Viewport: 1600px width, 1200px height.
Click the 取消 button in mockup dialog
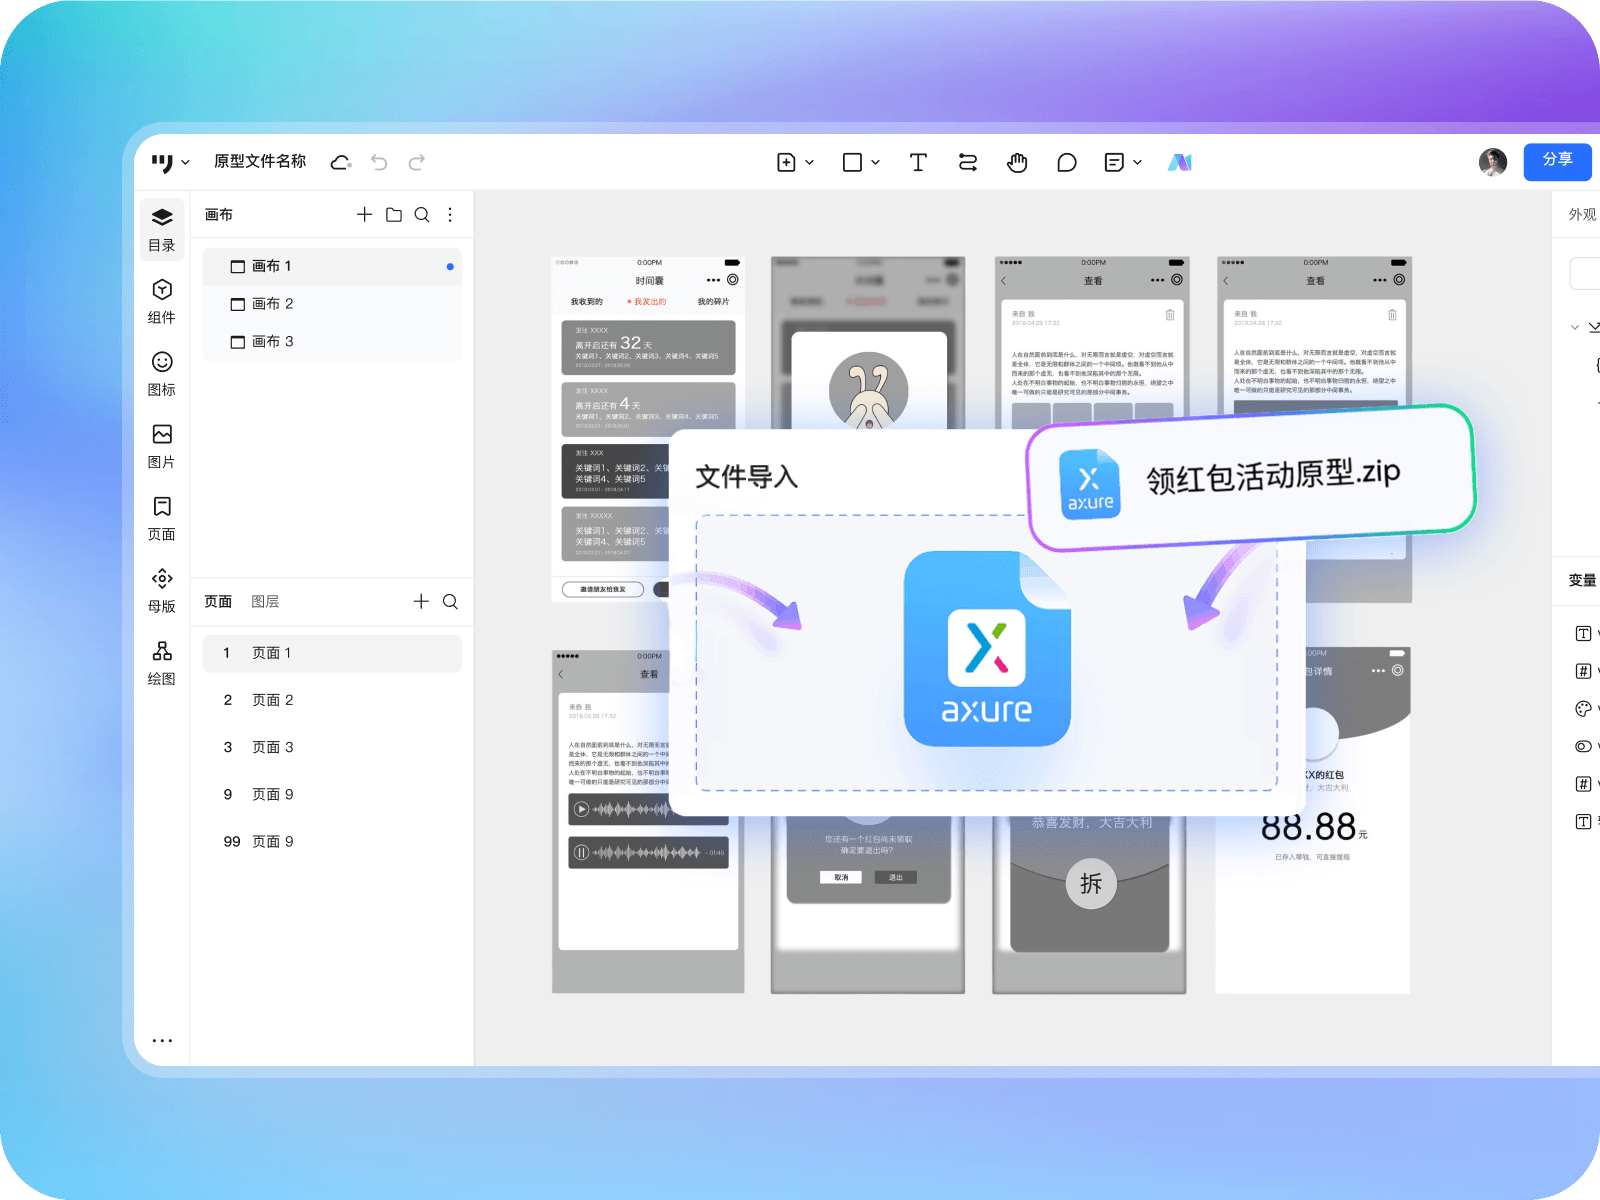[841, 878]
